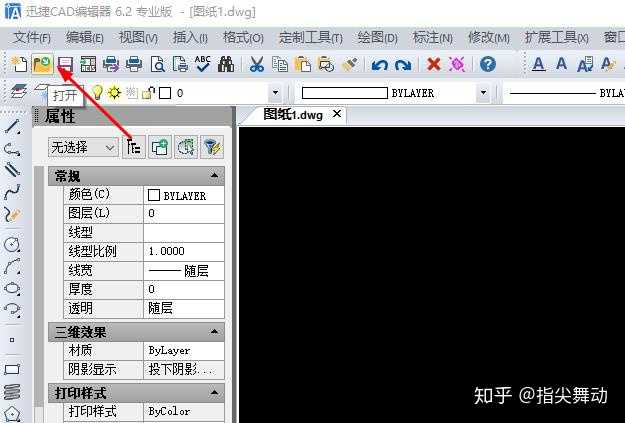Open the layers manager stack icon

pos(18,92)
